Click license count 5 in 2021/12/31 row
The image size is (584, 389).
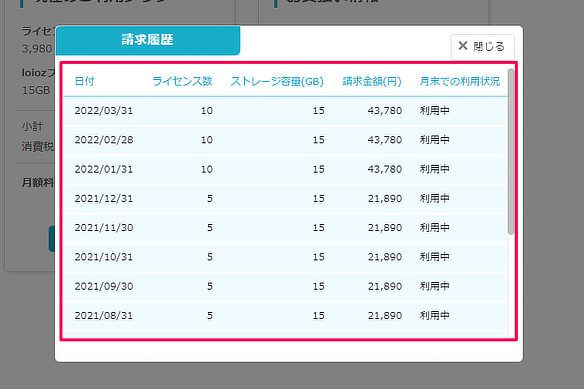pyautogui.click(x=210, y=199)
